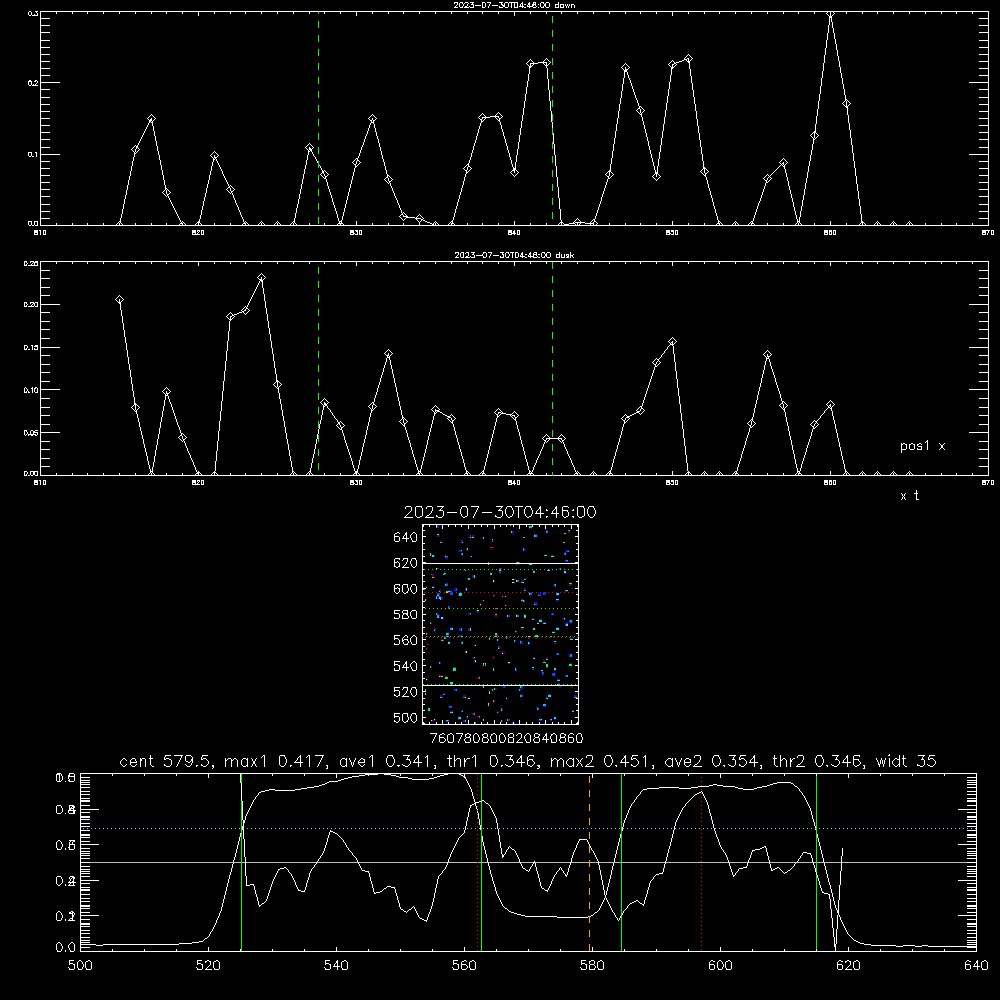Click the solid green line near 615 in the bottom plot
Viewport: 1000px width, 1000px height.
pos(816,862)
